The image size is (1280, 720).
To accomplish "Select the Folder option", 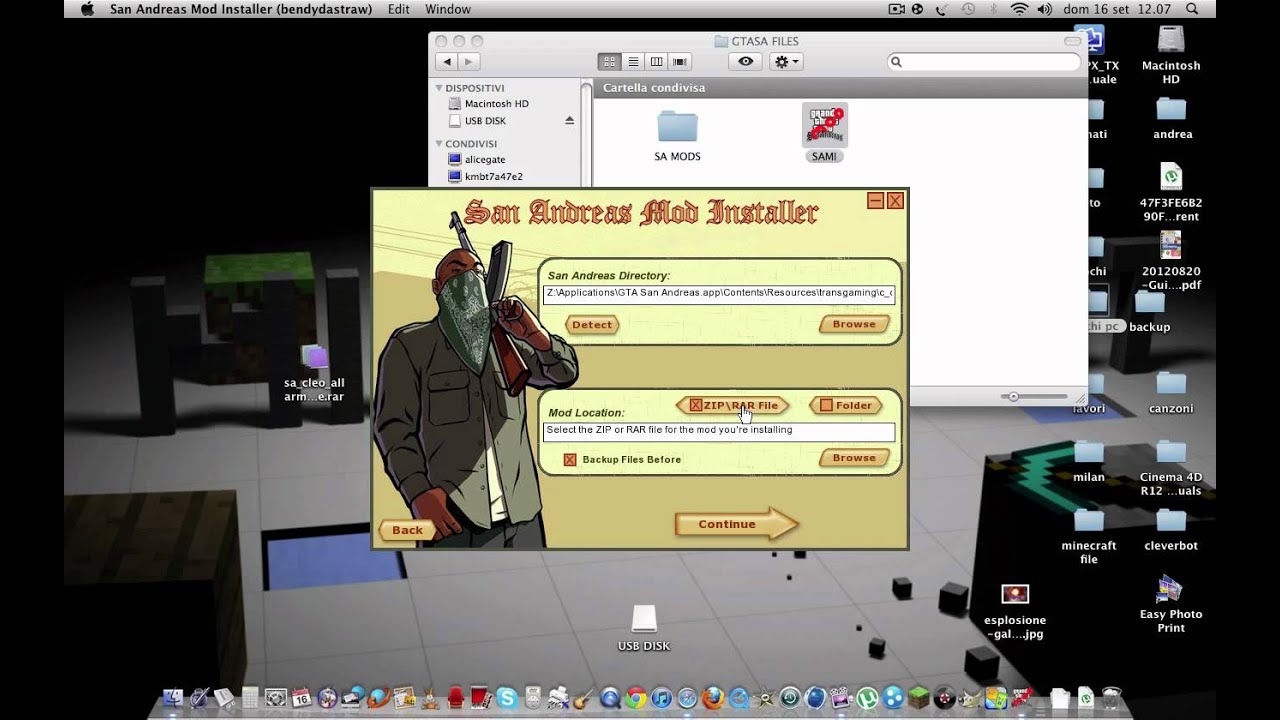I will click(x=846, y=405).
